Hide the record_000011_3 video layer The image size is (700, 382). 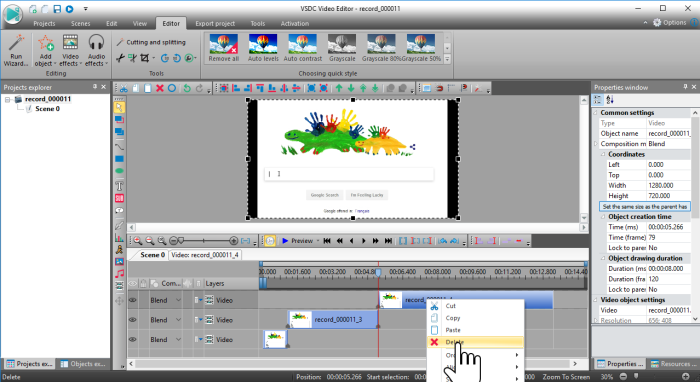133,320
